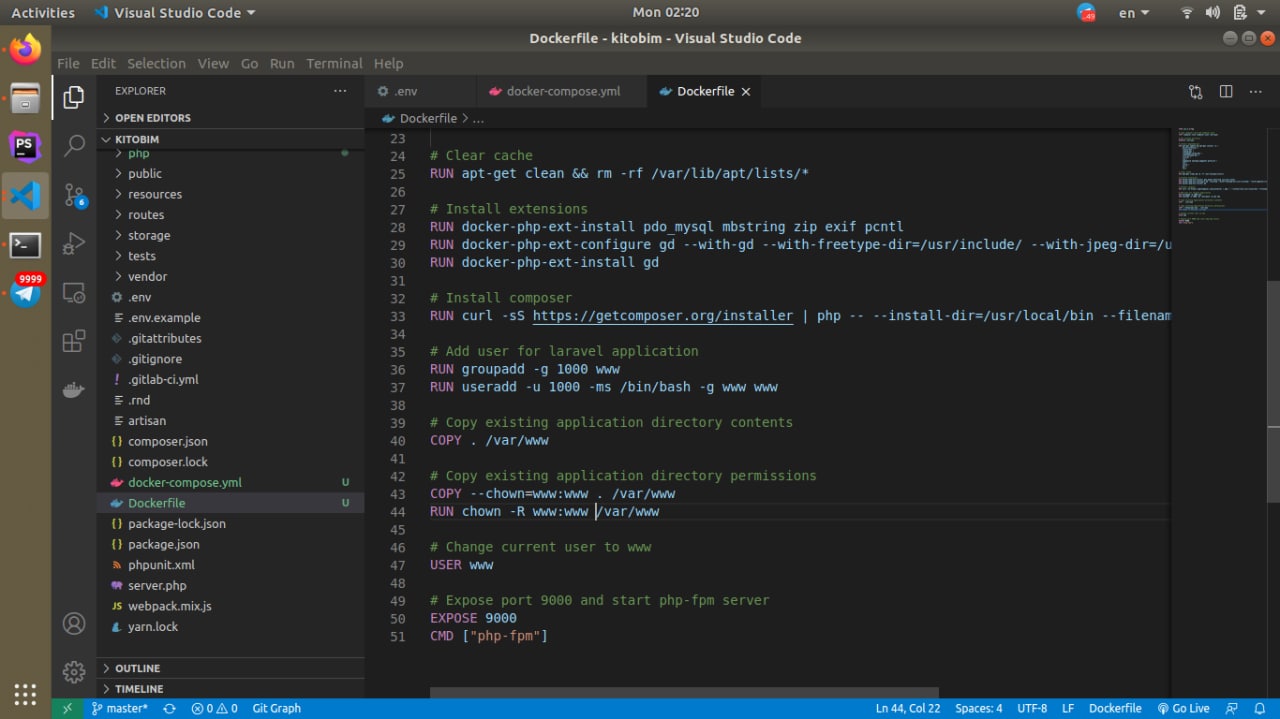Open Activities overview
The width and height of the screenshot is (1280, 719).
(x=43, y=13)
